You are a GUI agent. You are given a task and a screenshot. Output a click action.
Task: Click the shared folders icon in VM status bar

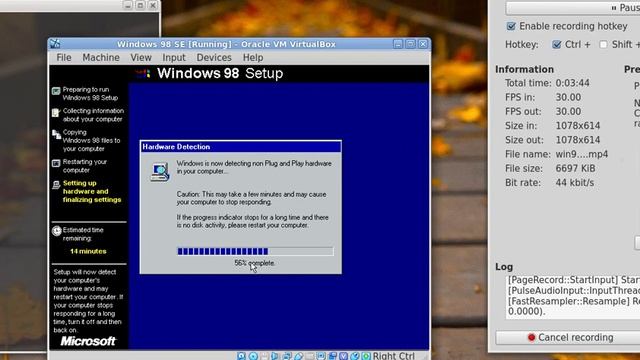point(309,356)
